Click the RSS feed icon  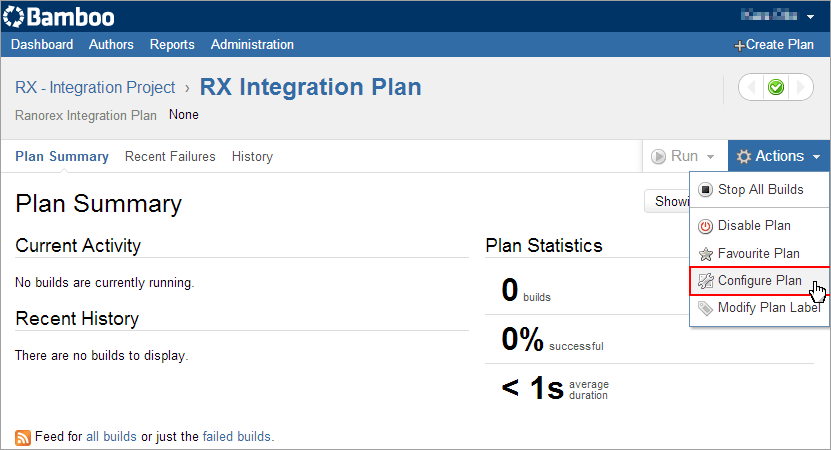coord(23,437)
